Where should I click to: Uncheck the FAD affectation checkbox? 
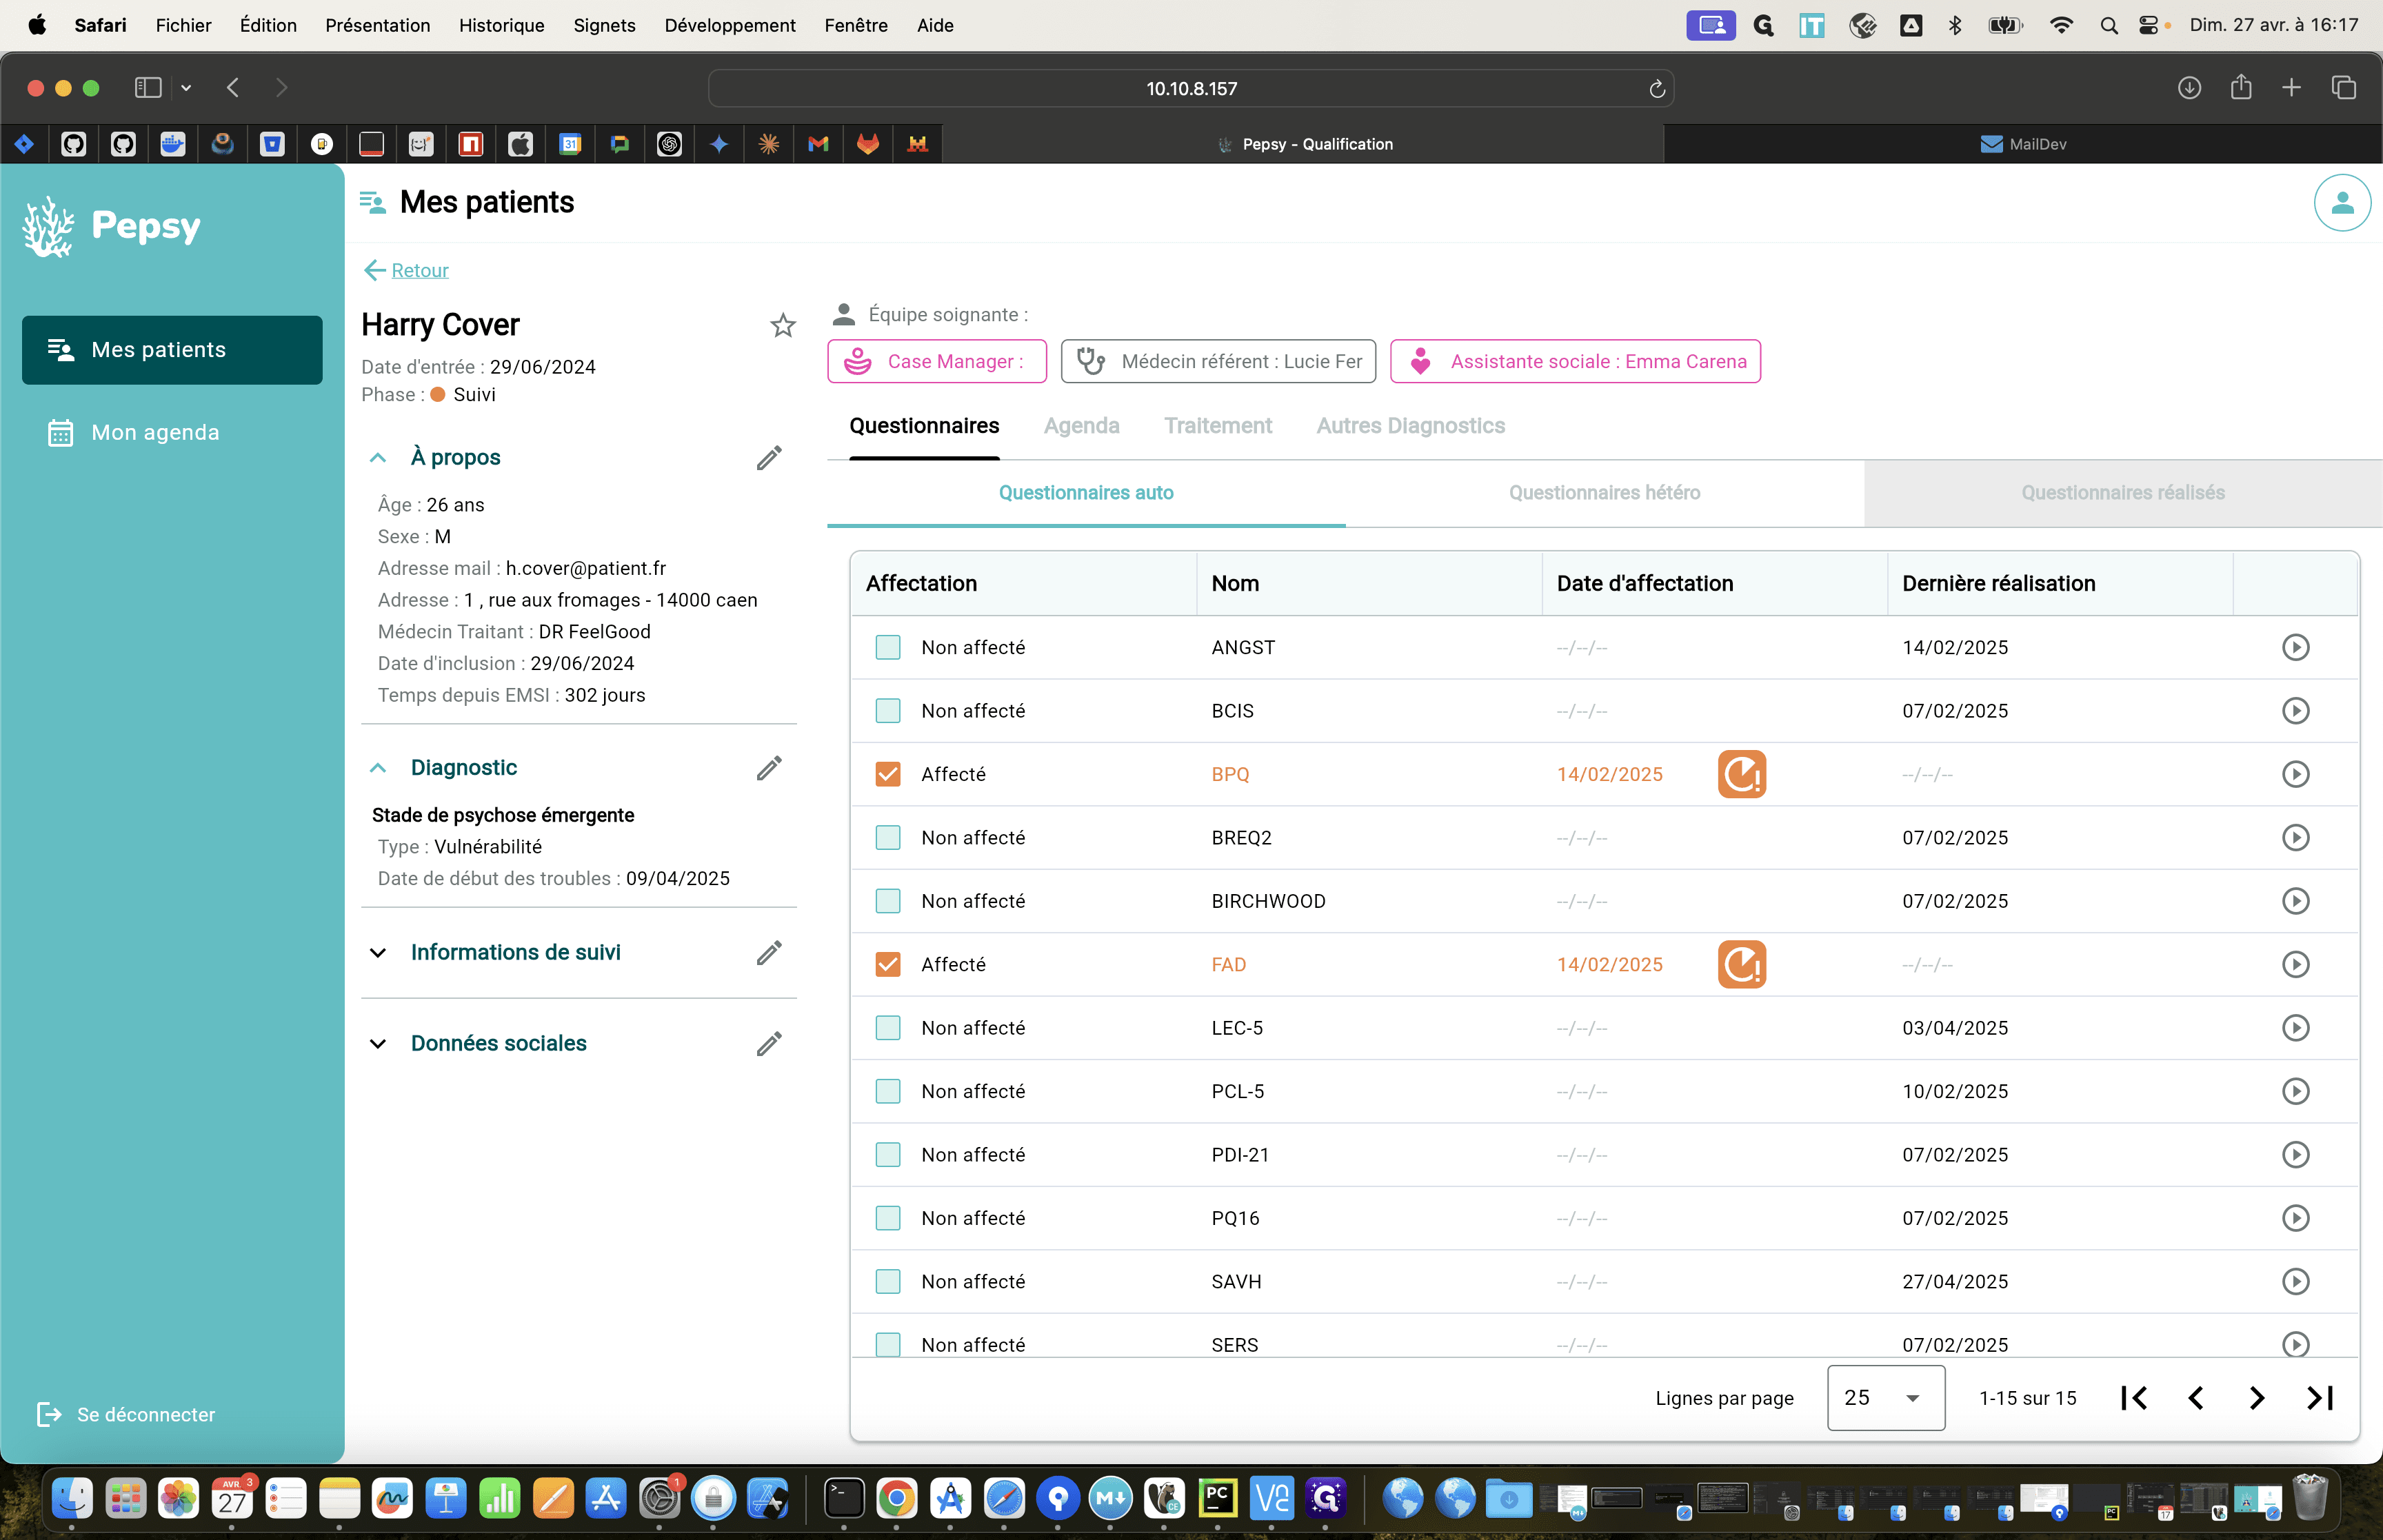888,965
